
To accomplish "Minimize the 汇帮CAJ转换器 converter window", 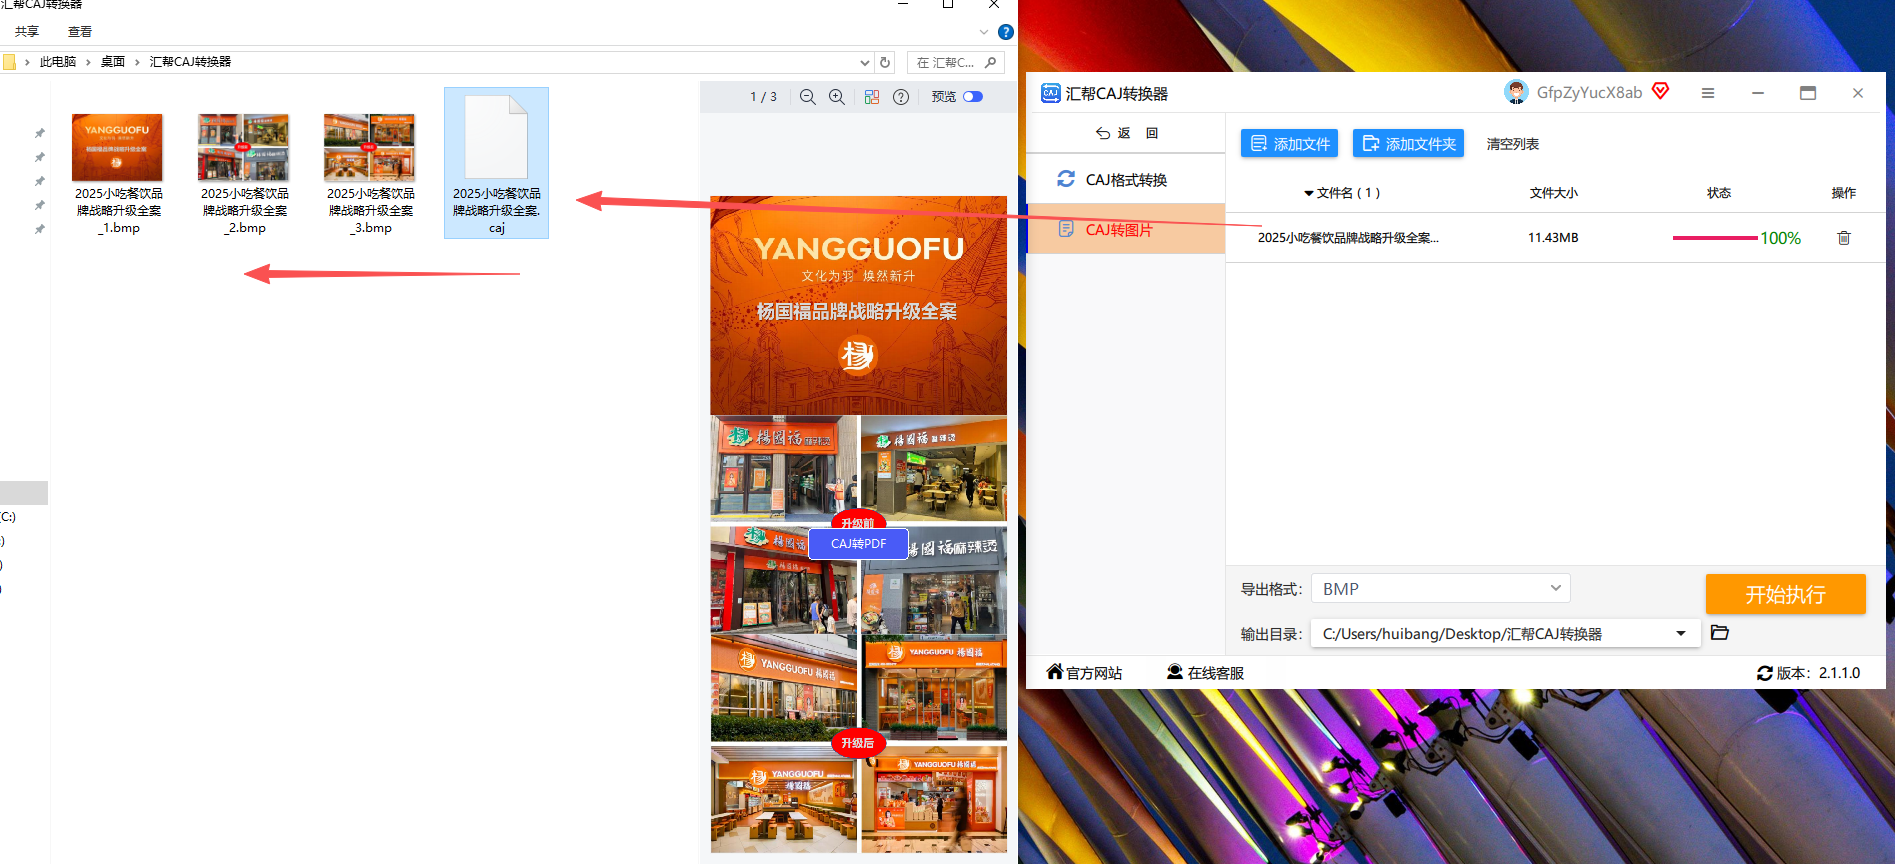I will [x=1758, y=93].
